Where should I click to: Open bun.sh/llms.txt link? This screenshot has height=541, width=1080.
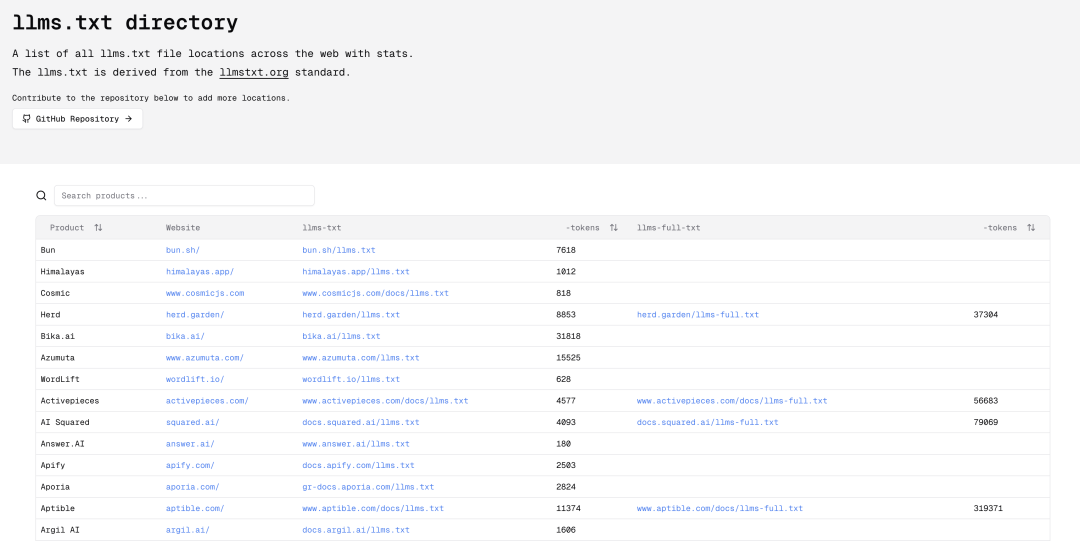[x=339, y=250]
